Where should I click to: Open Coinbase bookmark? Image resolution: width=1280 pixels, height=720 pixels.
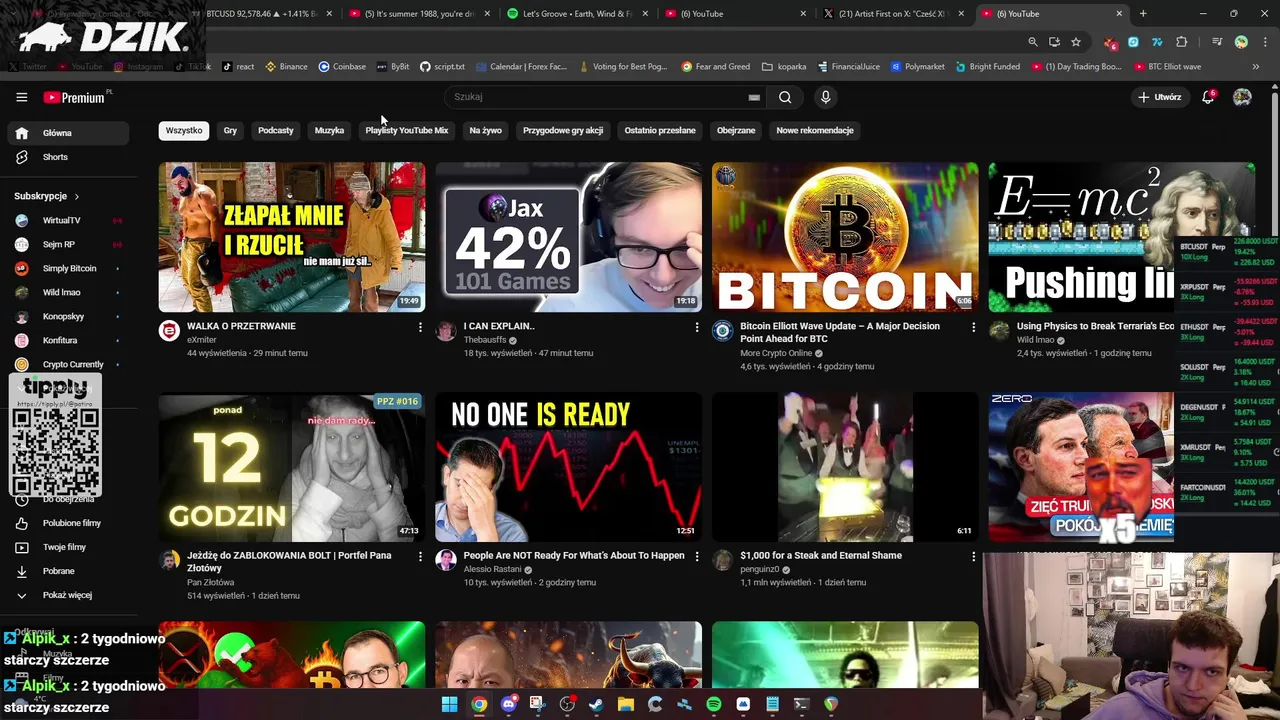[x=342, y=67]
